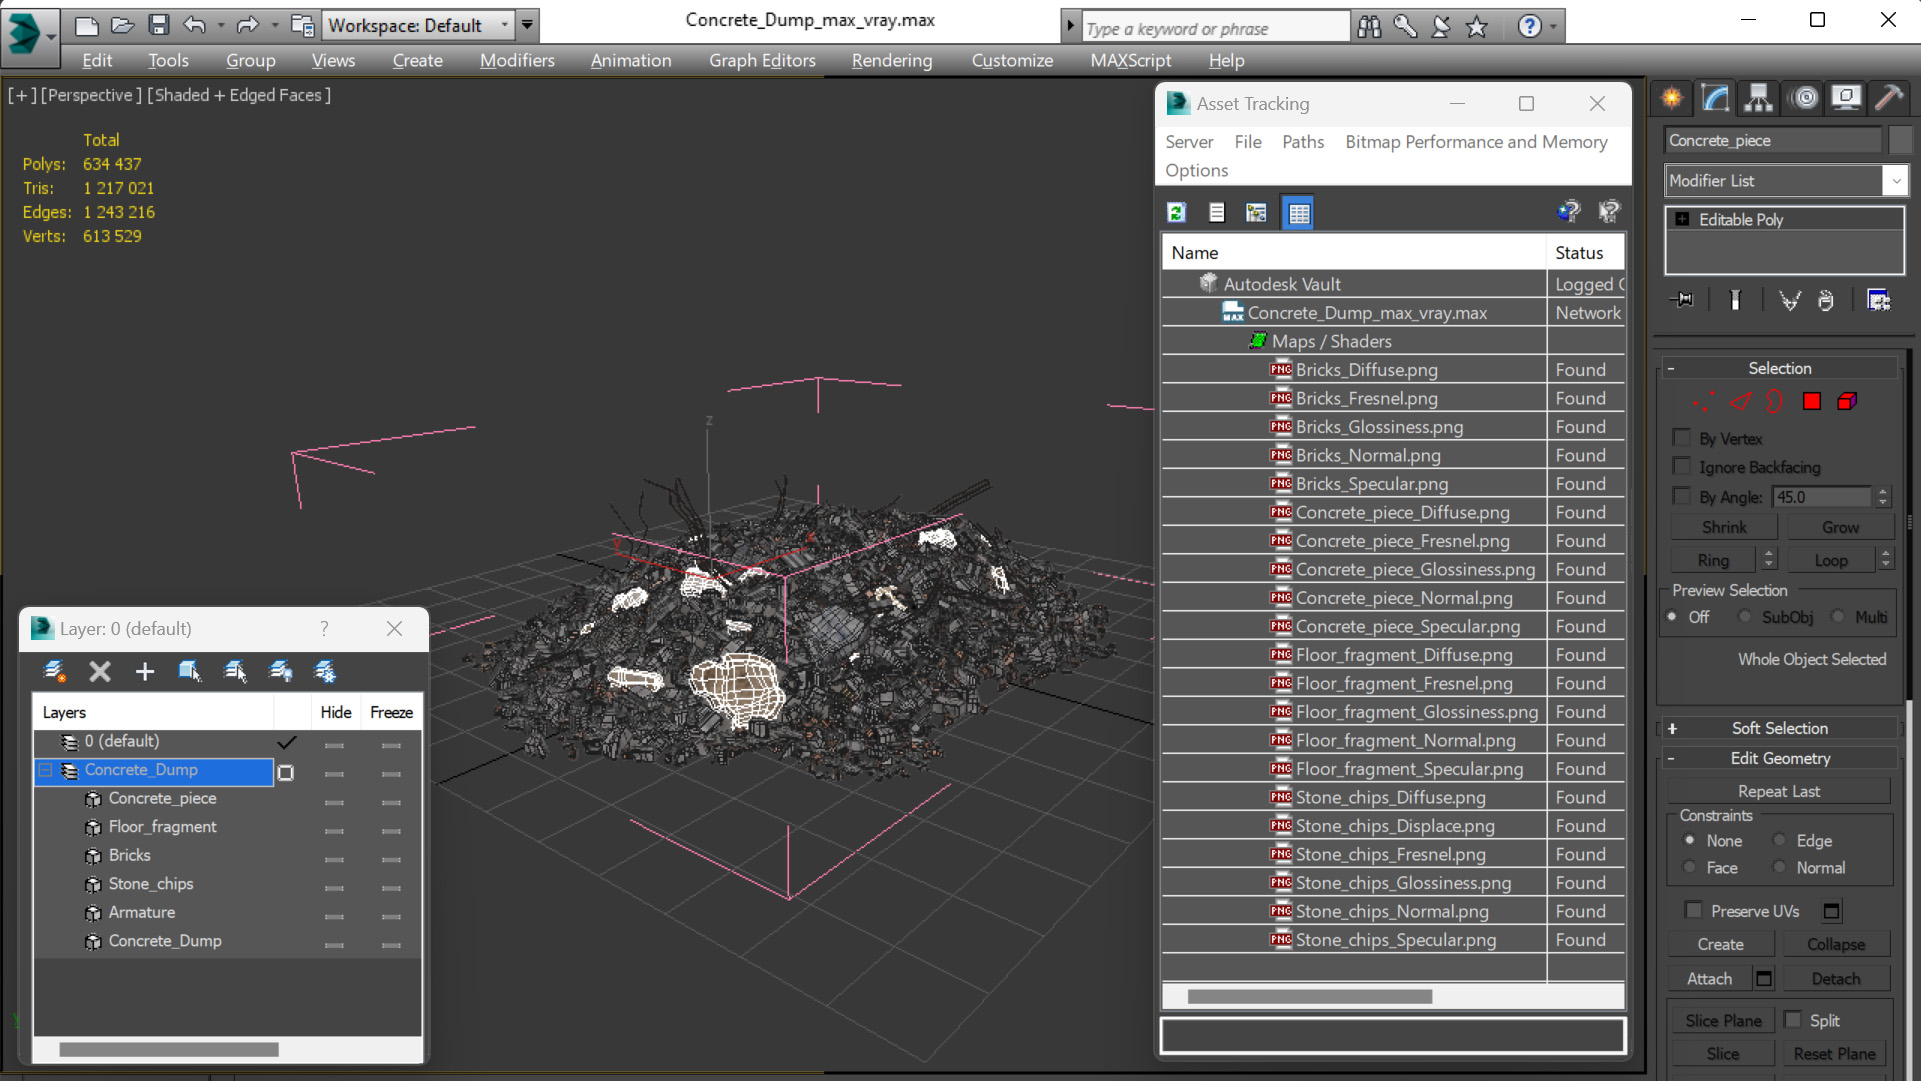The image size is (1921, 1081).
Task: Open the Motion command panel tab
Action: (x=1804, y=97)
